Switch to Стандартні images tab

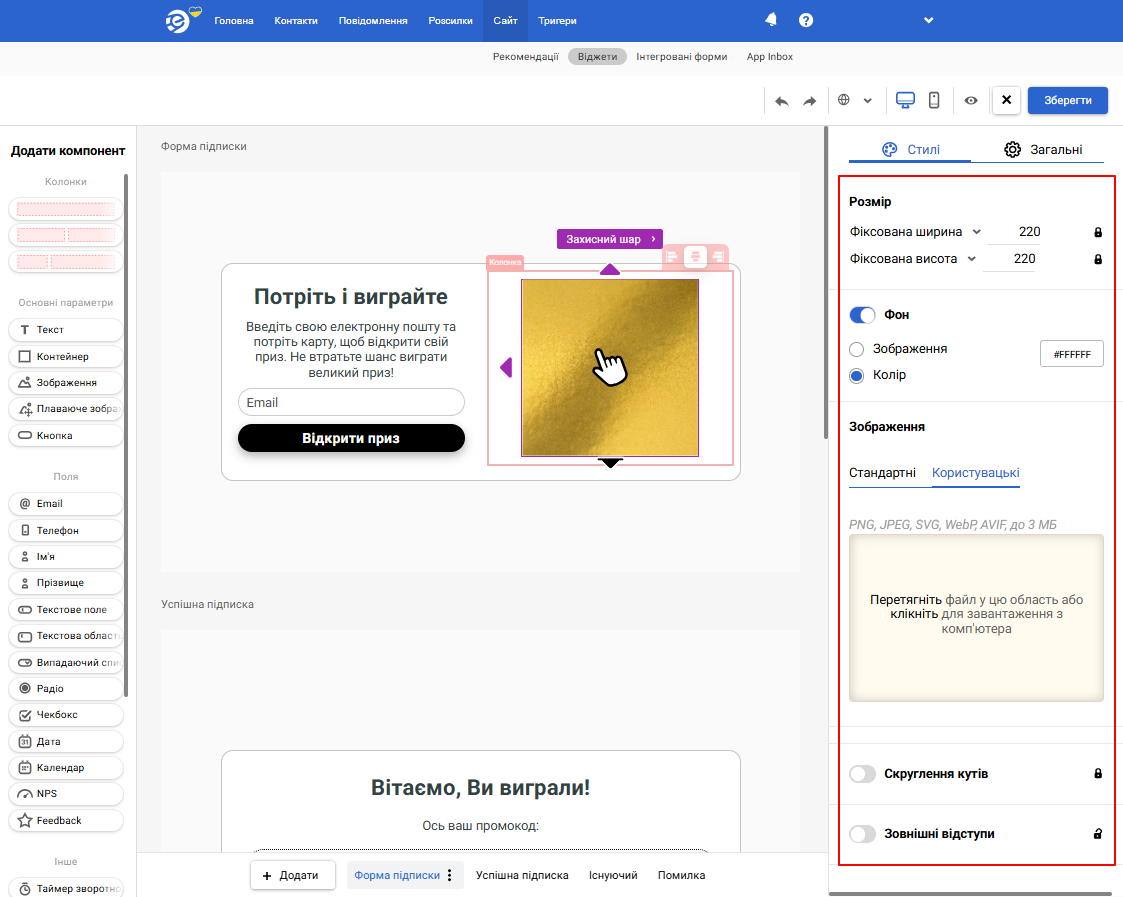(882, 473)
